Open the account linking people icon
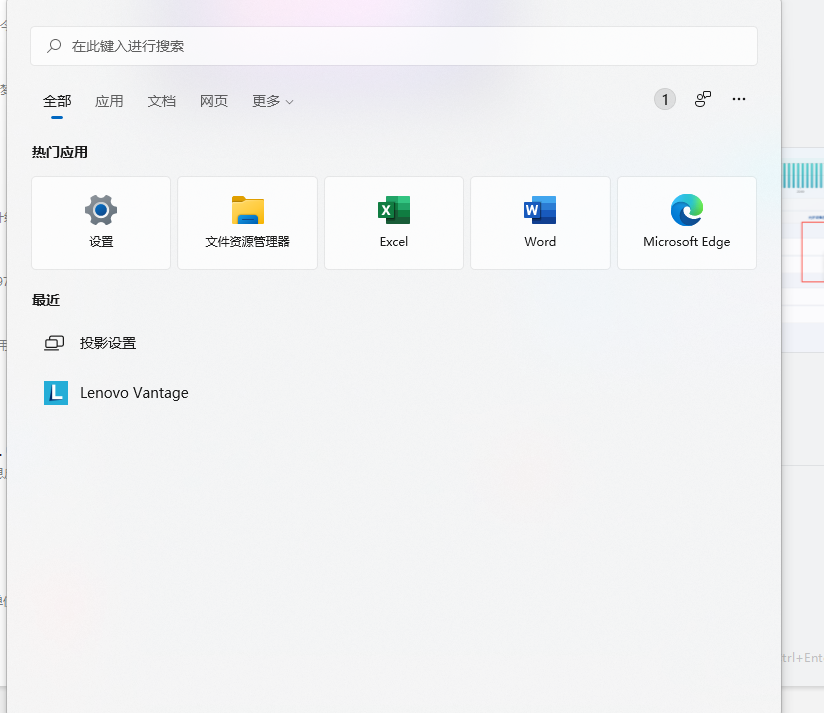This screenshot has height=713, width=824. pos(703,99)
